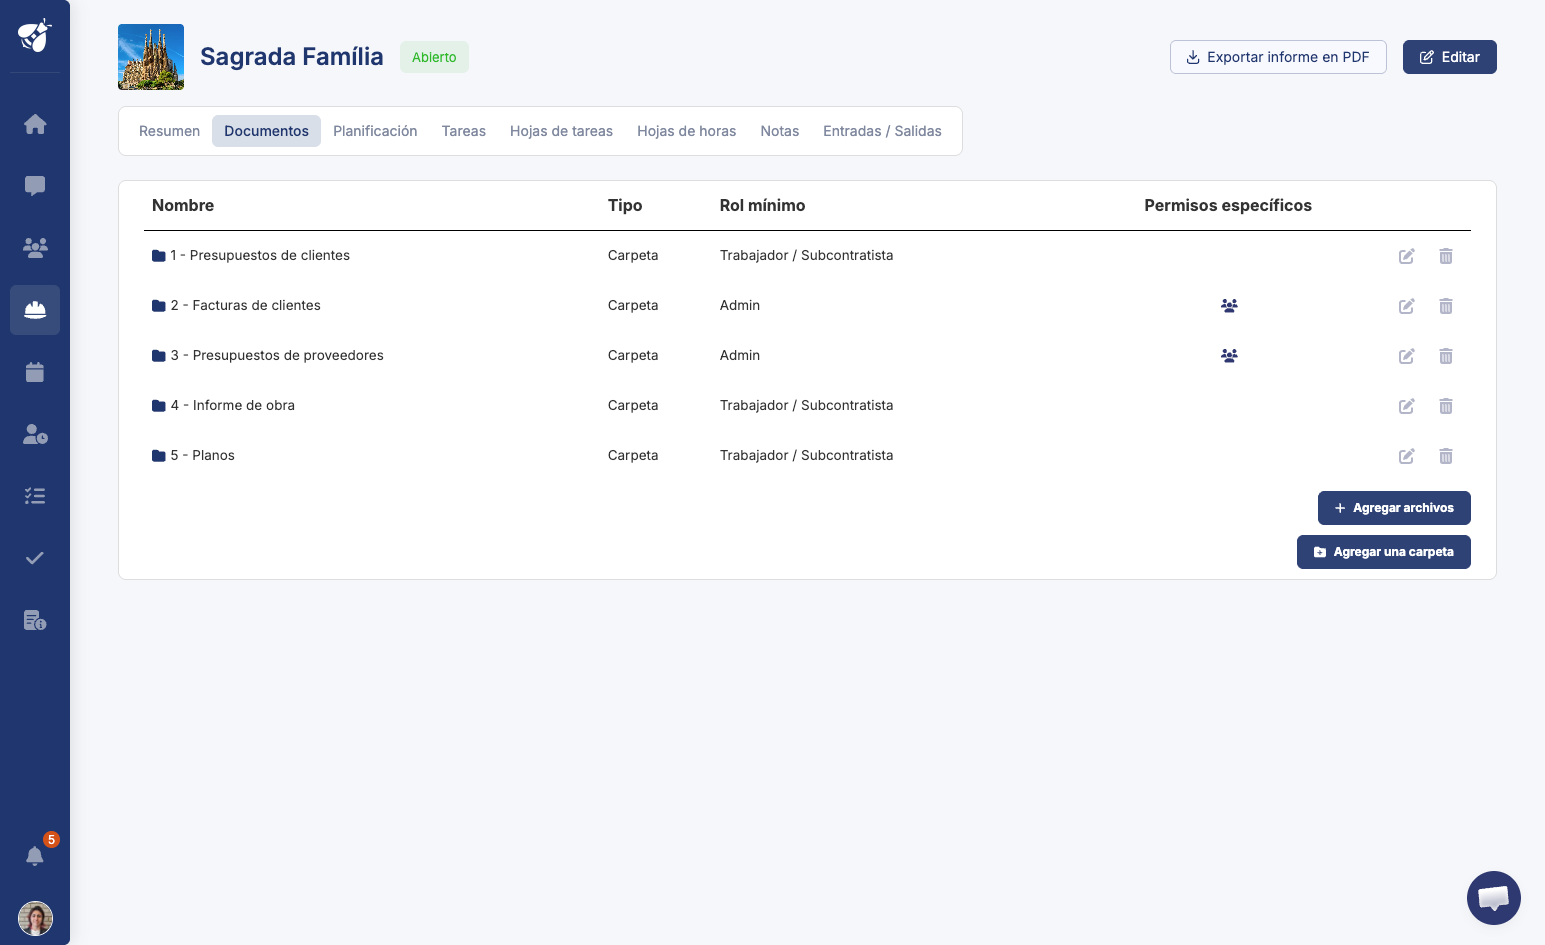
Task: Open the home icon in sidebar
Action: (x=35, y=124)
